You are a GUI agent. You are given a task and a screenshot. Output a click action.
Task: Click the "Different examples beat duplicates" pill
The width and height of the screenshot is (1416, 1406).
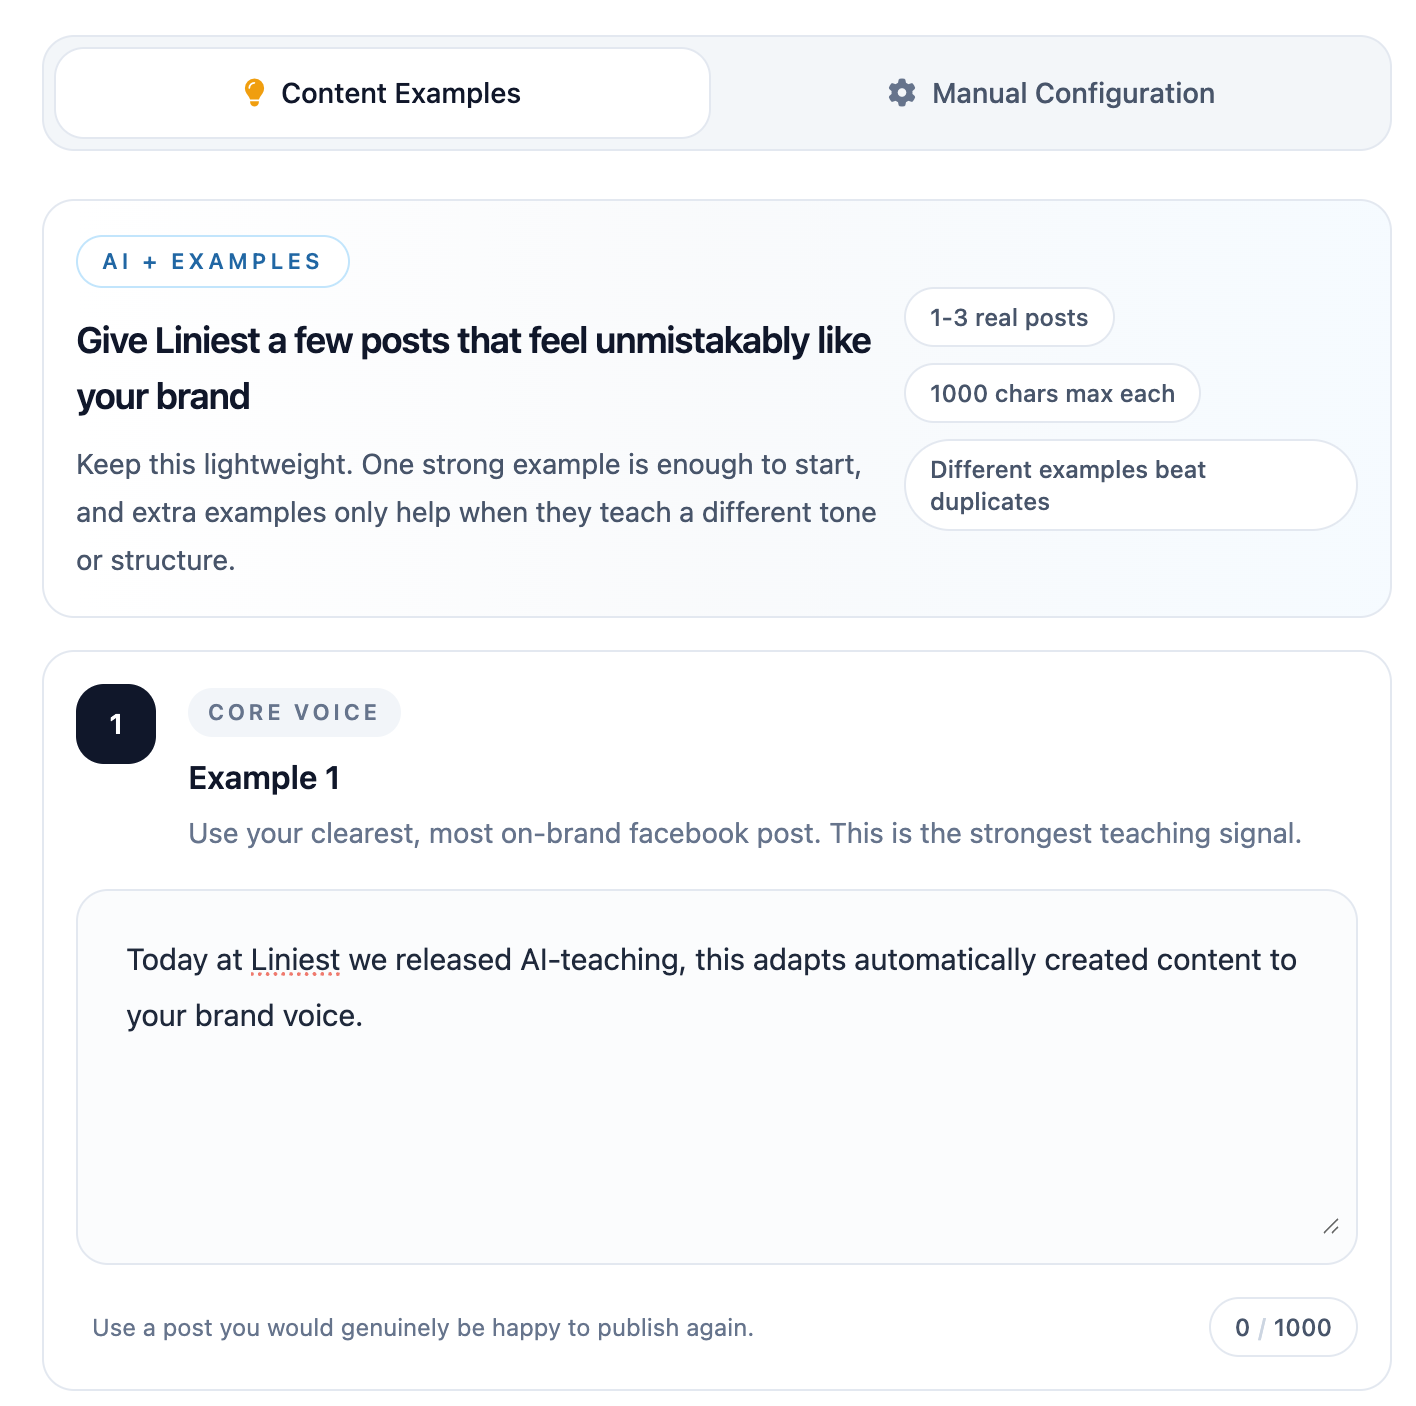1130,486
